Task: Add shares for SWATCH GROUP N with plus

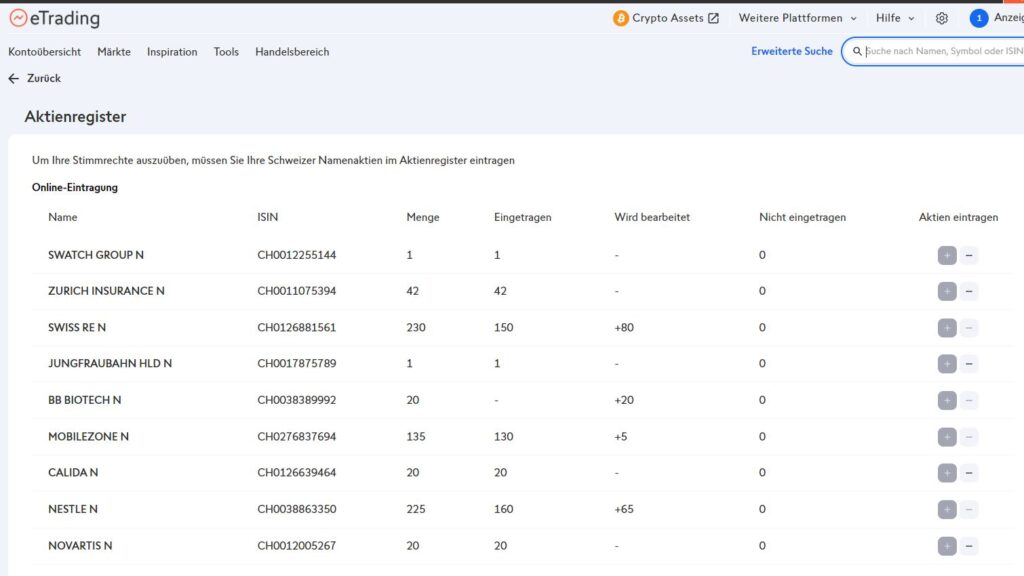Action: click(947, 255)
